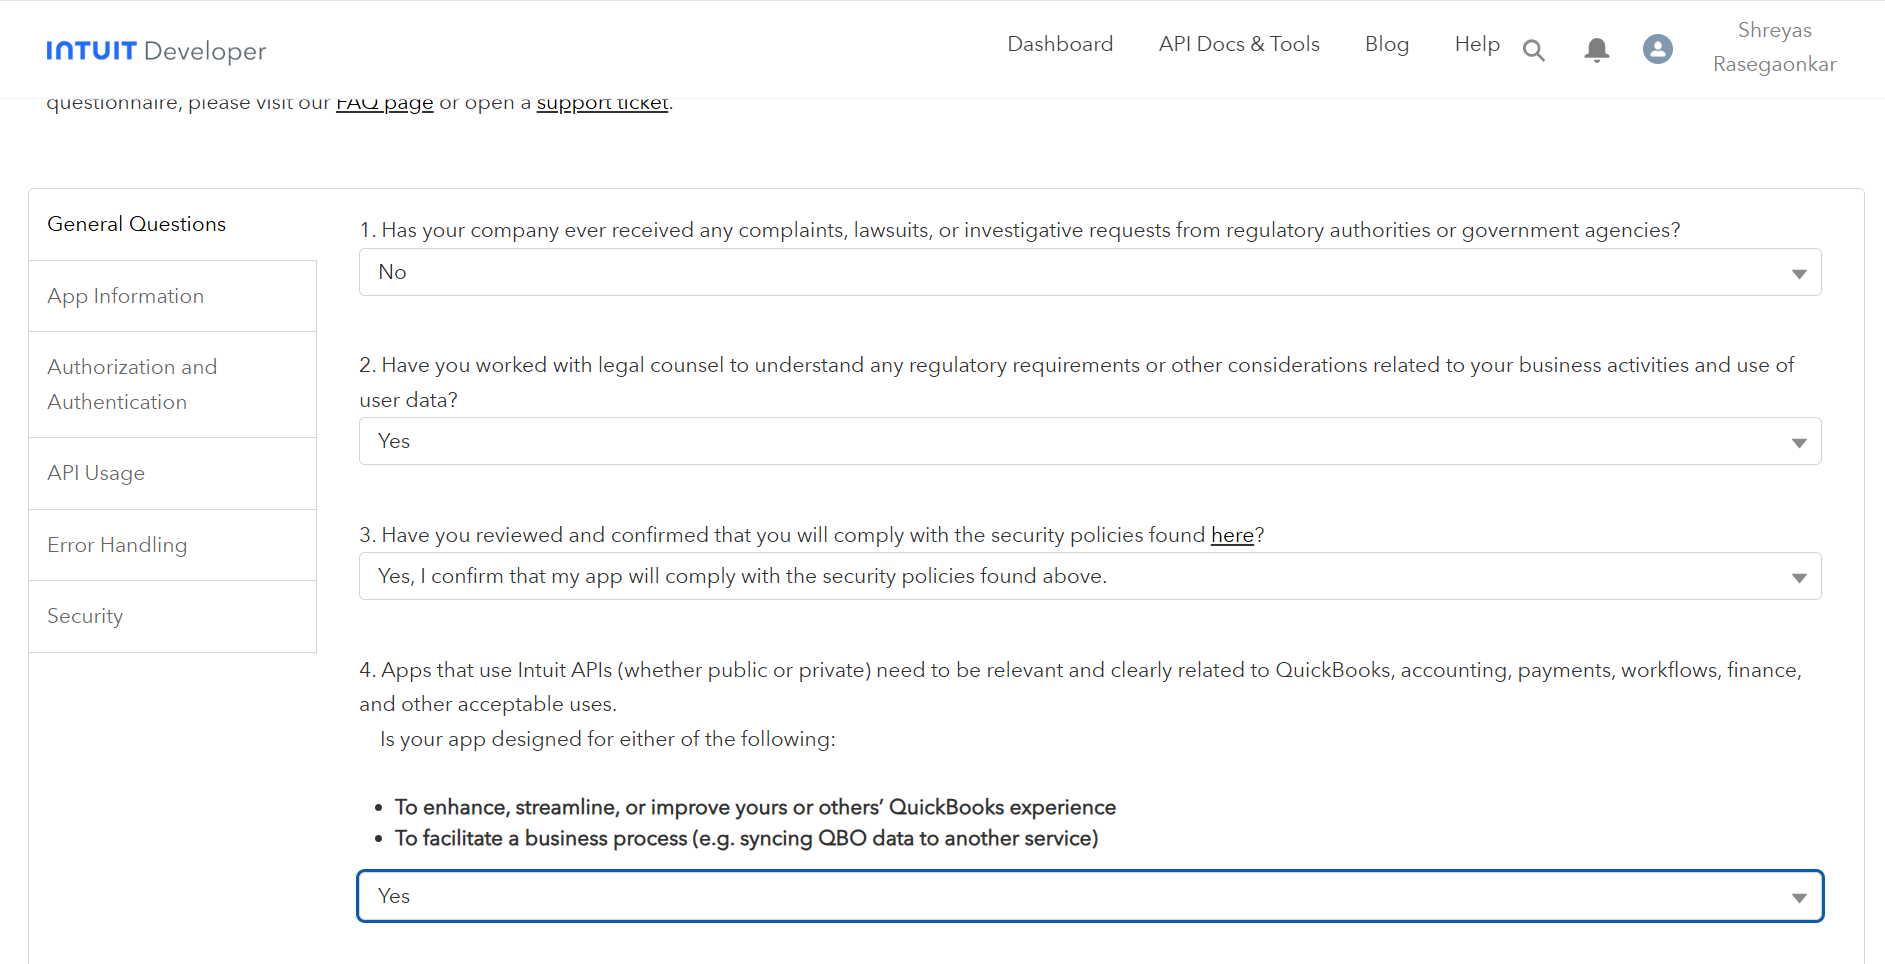Click the Intuit Developer logo

[156, 50]
